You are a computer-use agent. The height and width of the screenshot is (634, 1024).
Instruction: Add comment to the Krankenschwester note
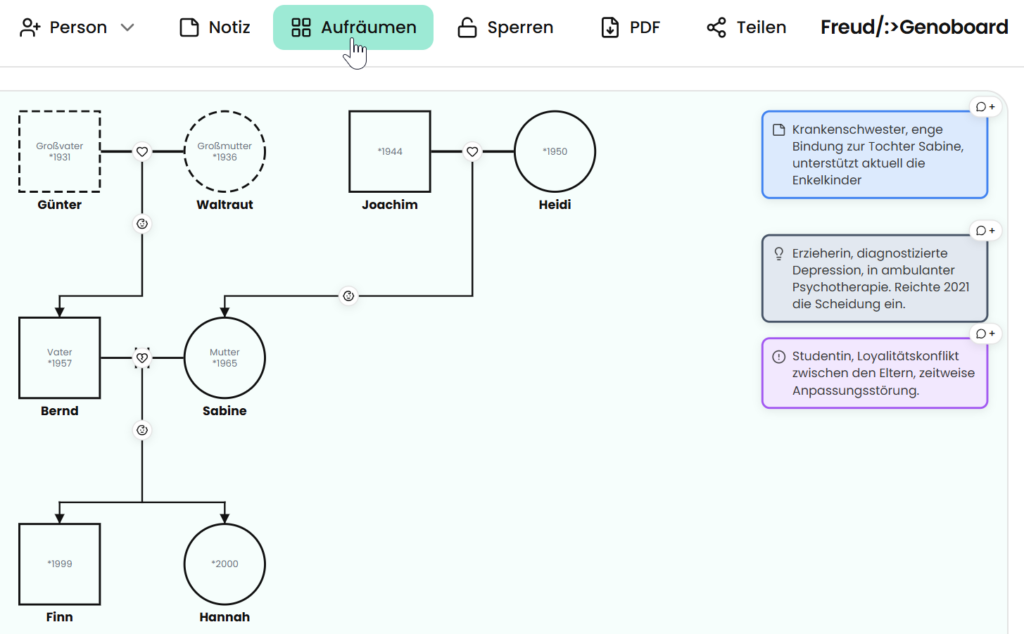[x=985, y=107]
